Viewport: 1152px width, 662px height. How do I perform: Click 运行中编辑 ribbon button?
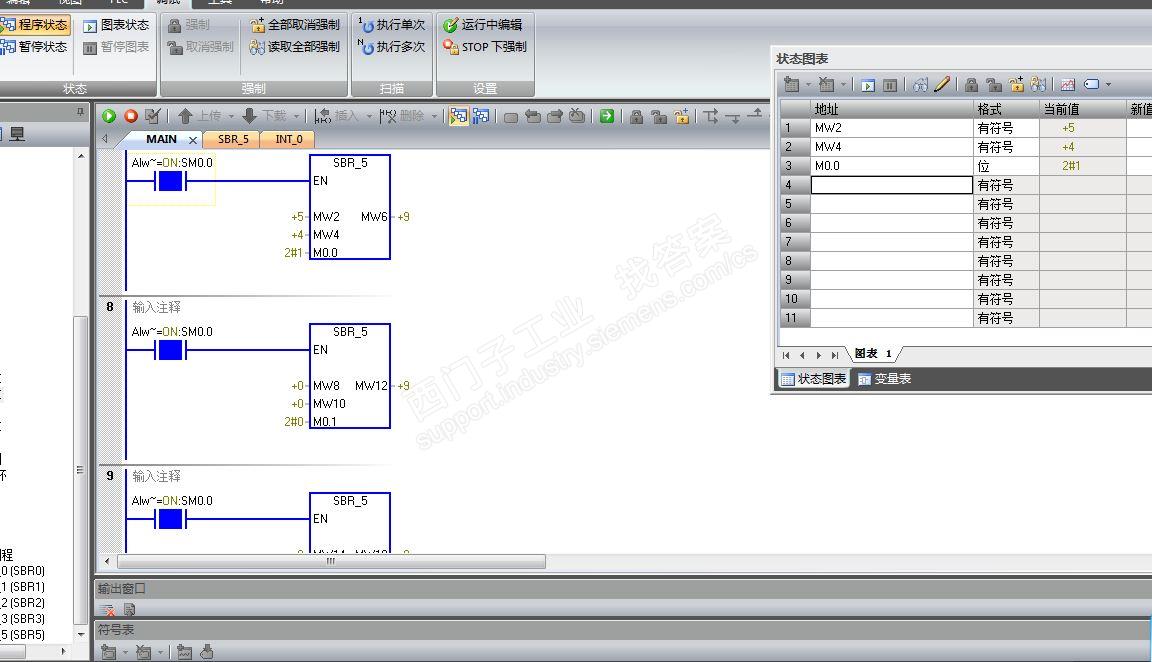coord(483,25)
